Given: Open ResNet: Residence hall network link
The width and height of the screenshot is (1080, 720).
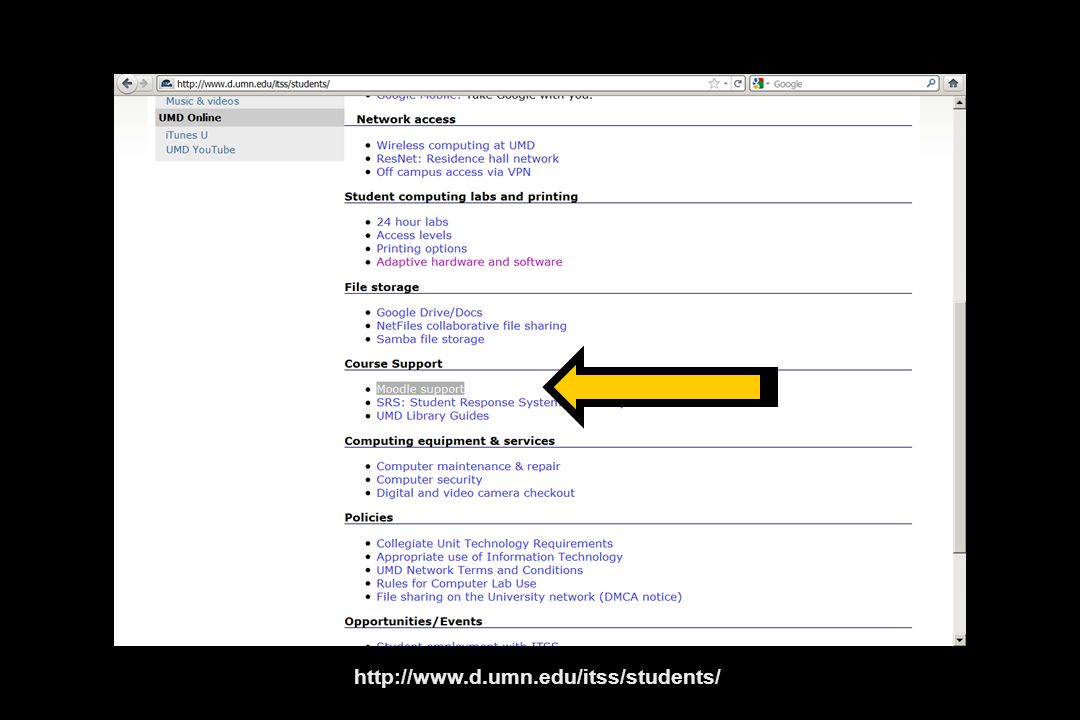Looking at the screenshot, I should tap(467, 158).
